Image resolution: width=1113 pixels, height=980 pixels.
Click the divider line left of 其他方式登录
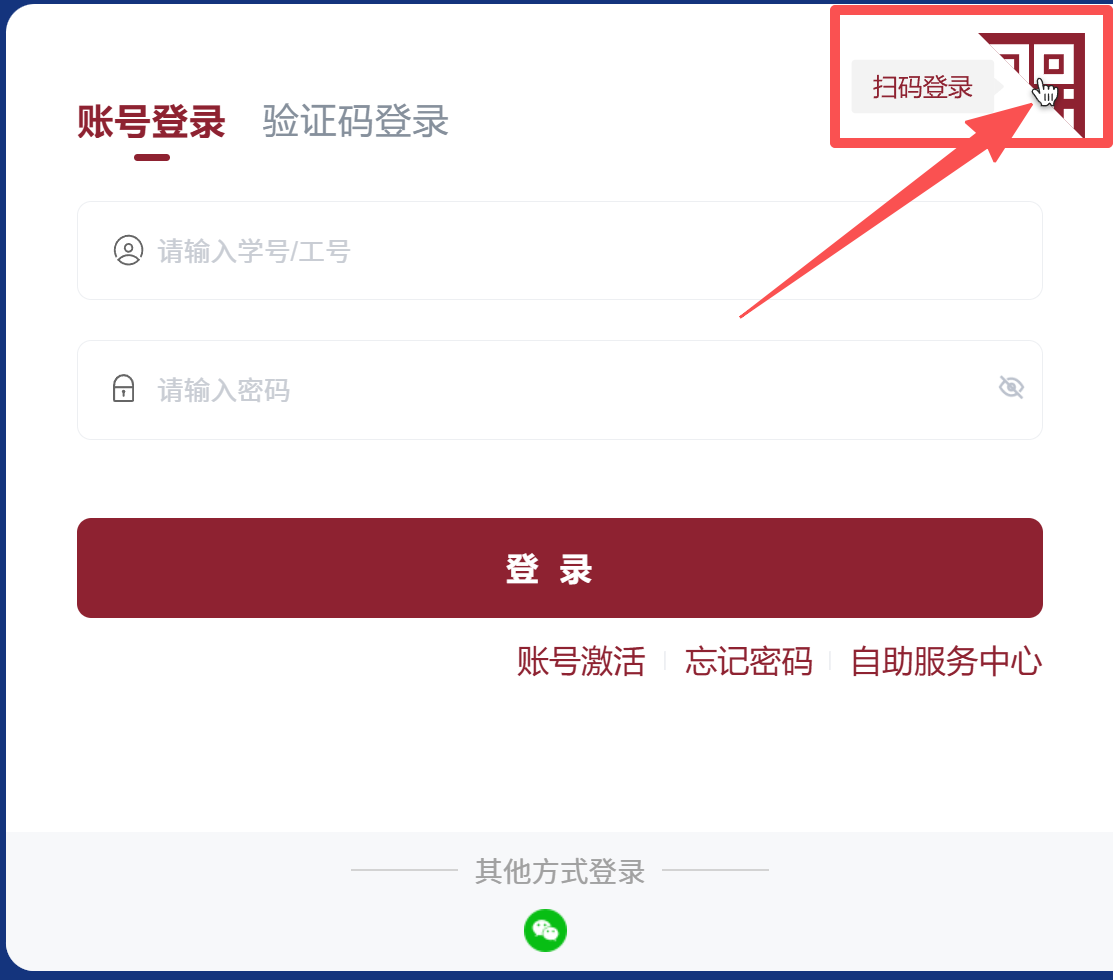[x=404, y=869]
